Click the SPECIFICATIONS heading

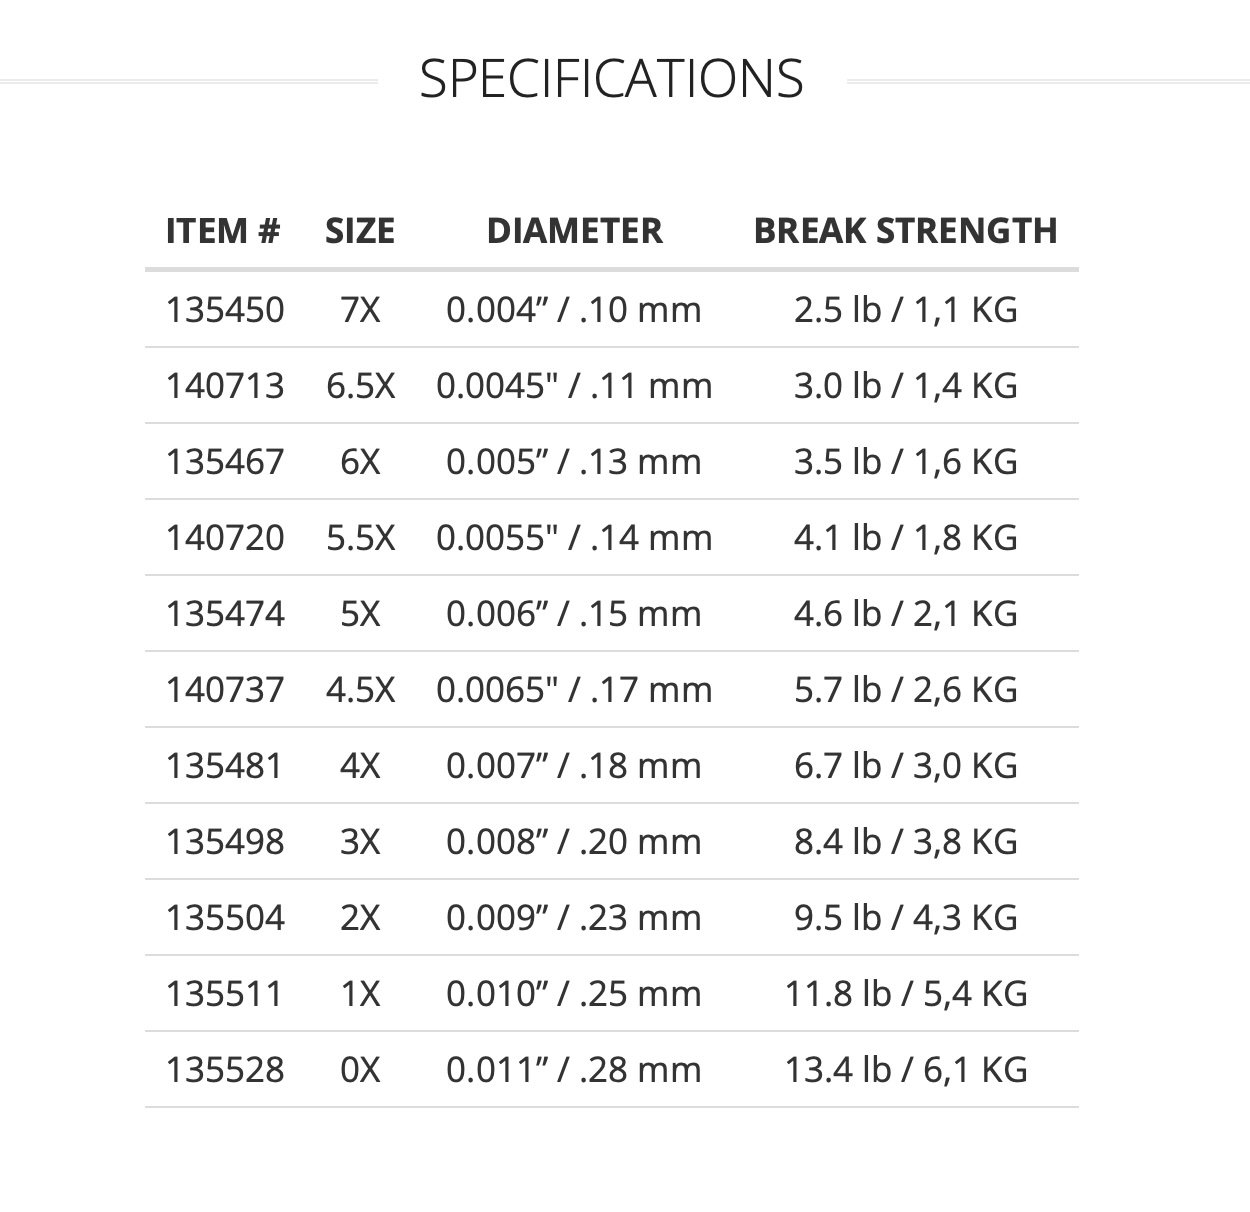click(611, 78)
